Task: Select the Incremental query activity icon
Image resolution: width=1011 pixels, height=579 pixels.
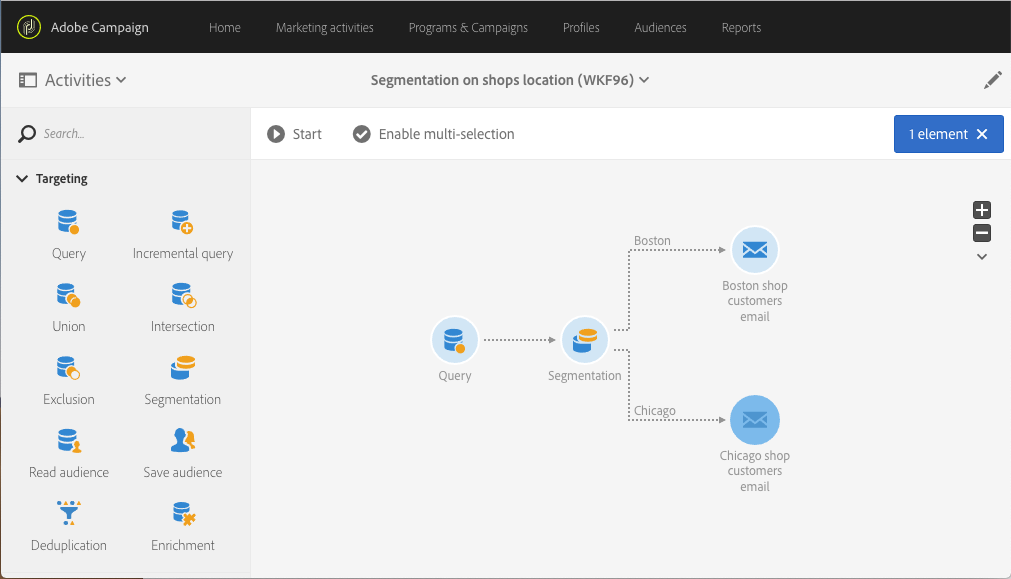Action: (182, 222)
